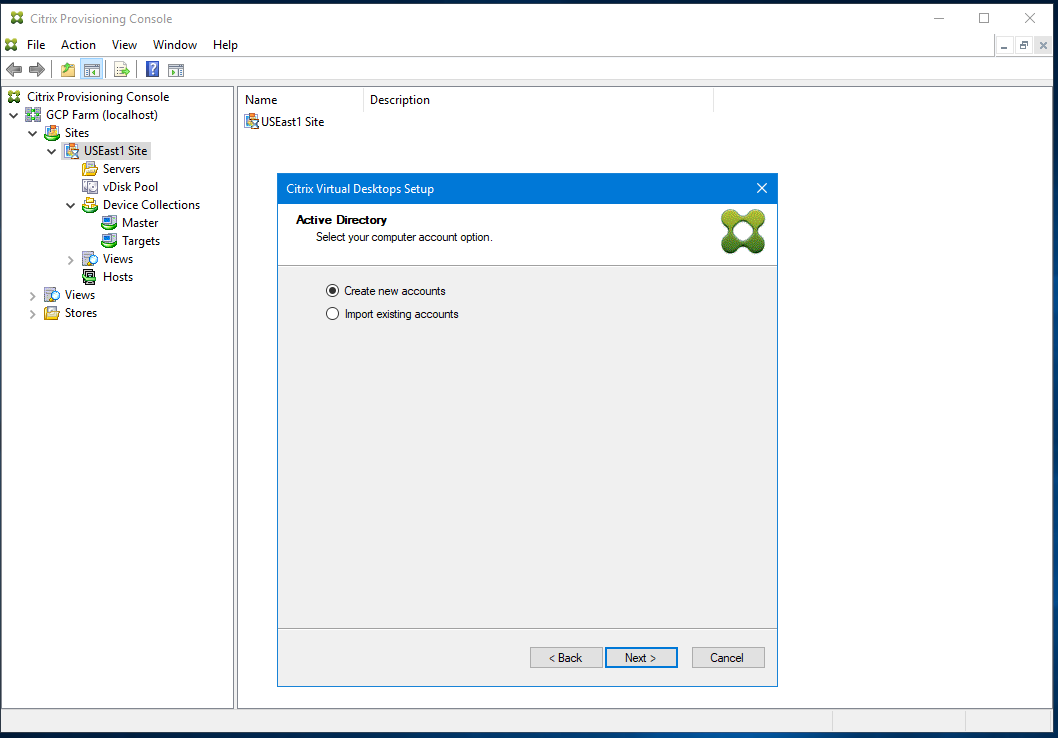
Task: Click the Next button in setup wizard
Action: (x=641, y=658)
